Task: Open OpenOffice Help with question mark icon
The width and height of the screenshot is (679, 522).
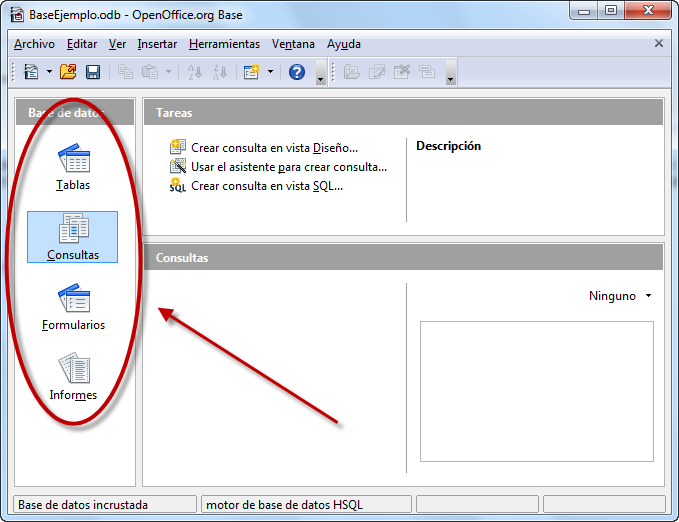Action: coord(297,72)
